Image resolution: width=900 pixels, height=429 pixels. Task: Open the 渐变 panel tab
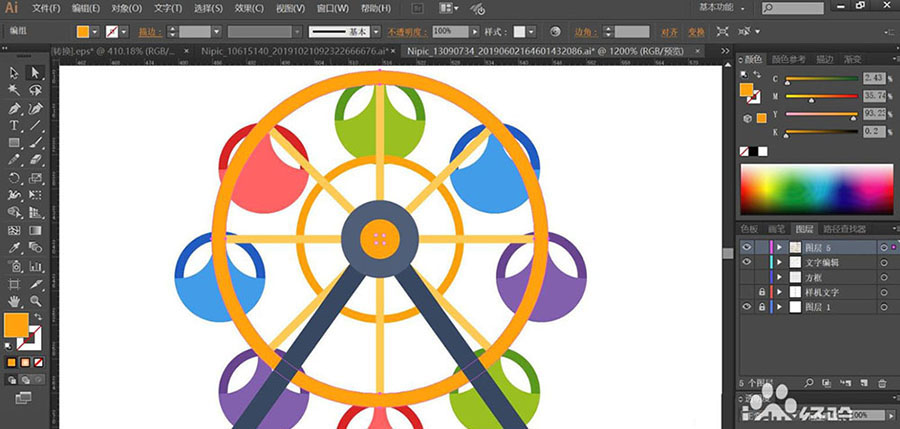[x=852, y=59]
